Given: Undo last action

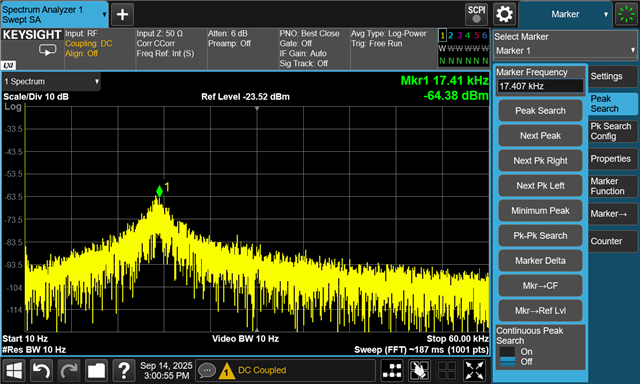Looking at the screenshot, I should [x=41, y=371].
